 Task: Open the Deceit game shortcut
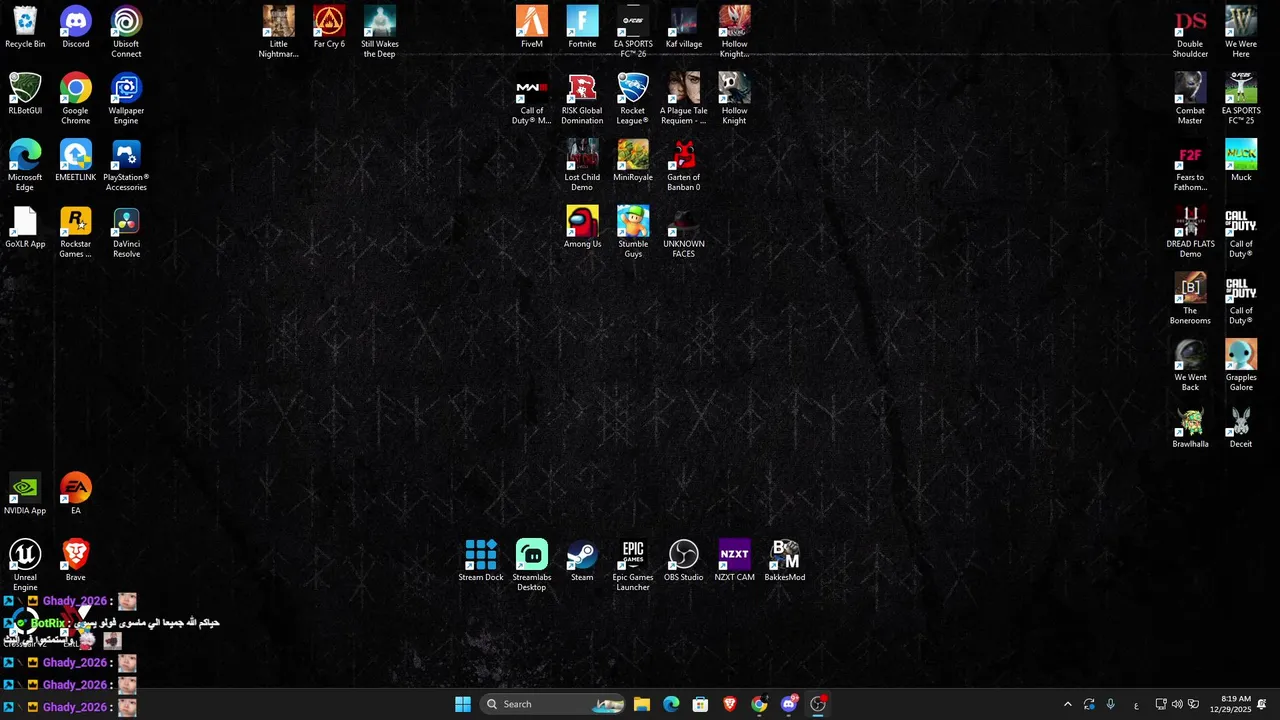1241,427
